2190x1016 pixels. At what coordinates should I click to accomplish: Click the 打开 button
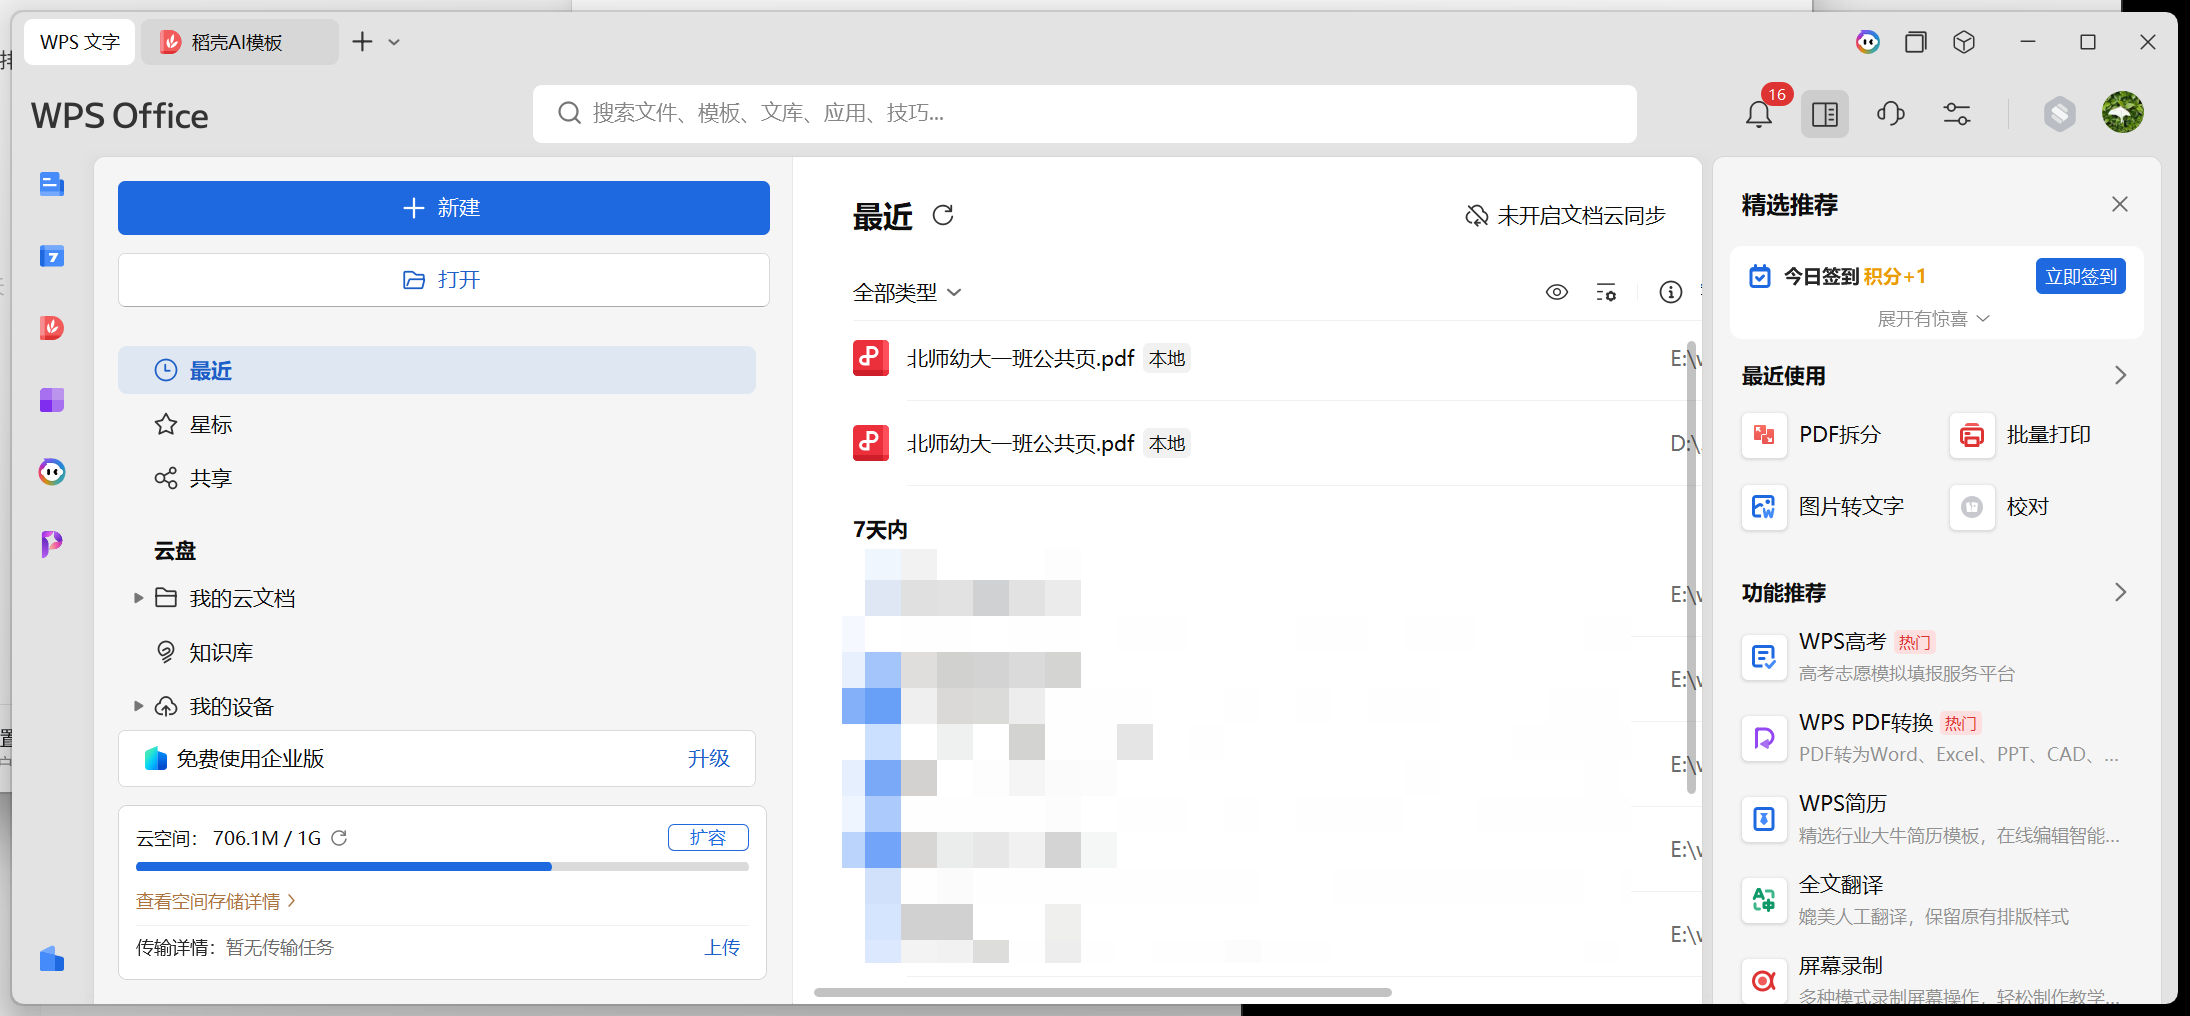pos(444,280)
